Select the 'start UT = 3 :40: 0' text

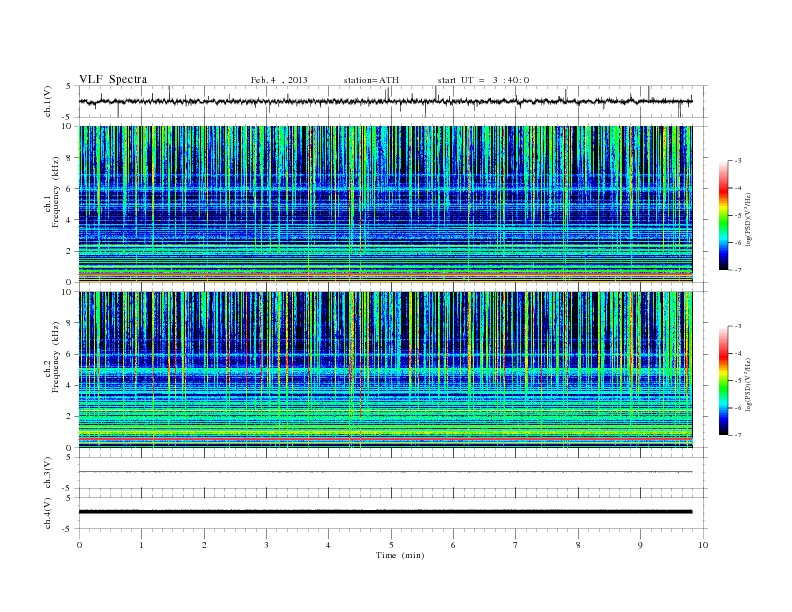pyautogui.click(x=483, y=80)
